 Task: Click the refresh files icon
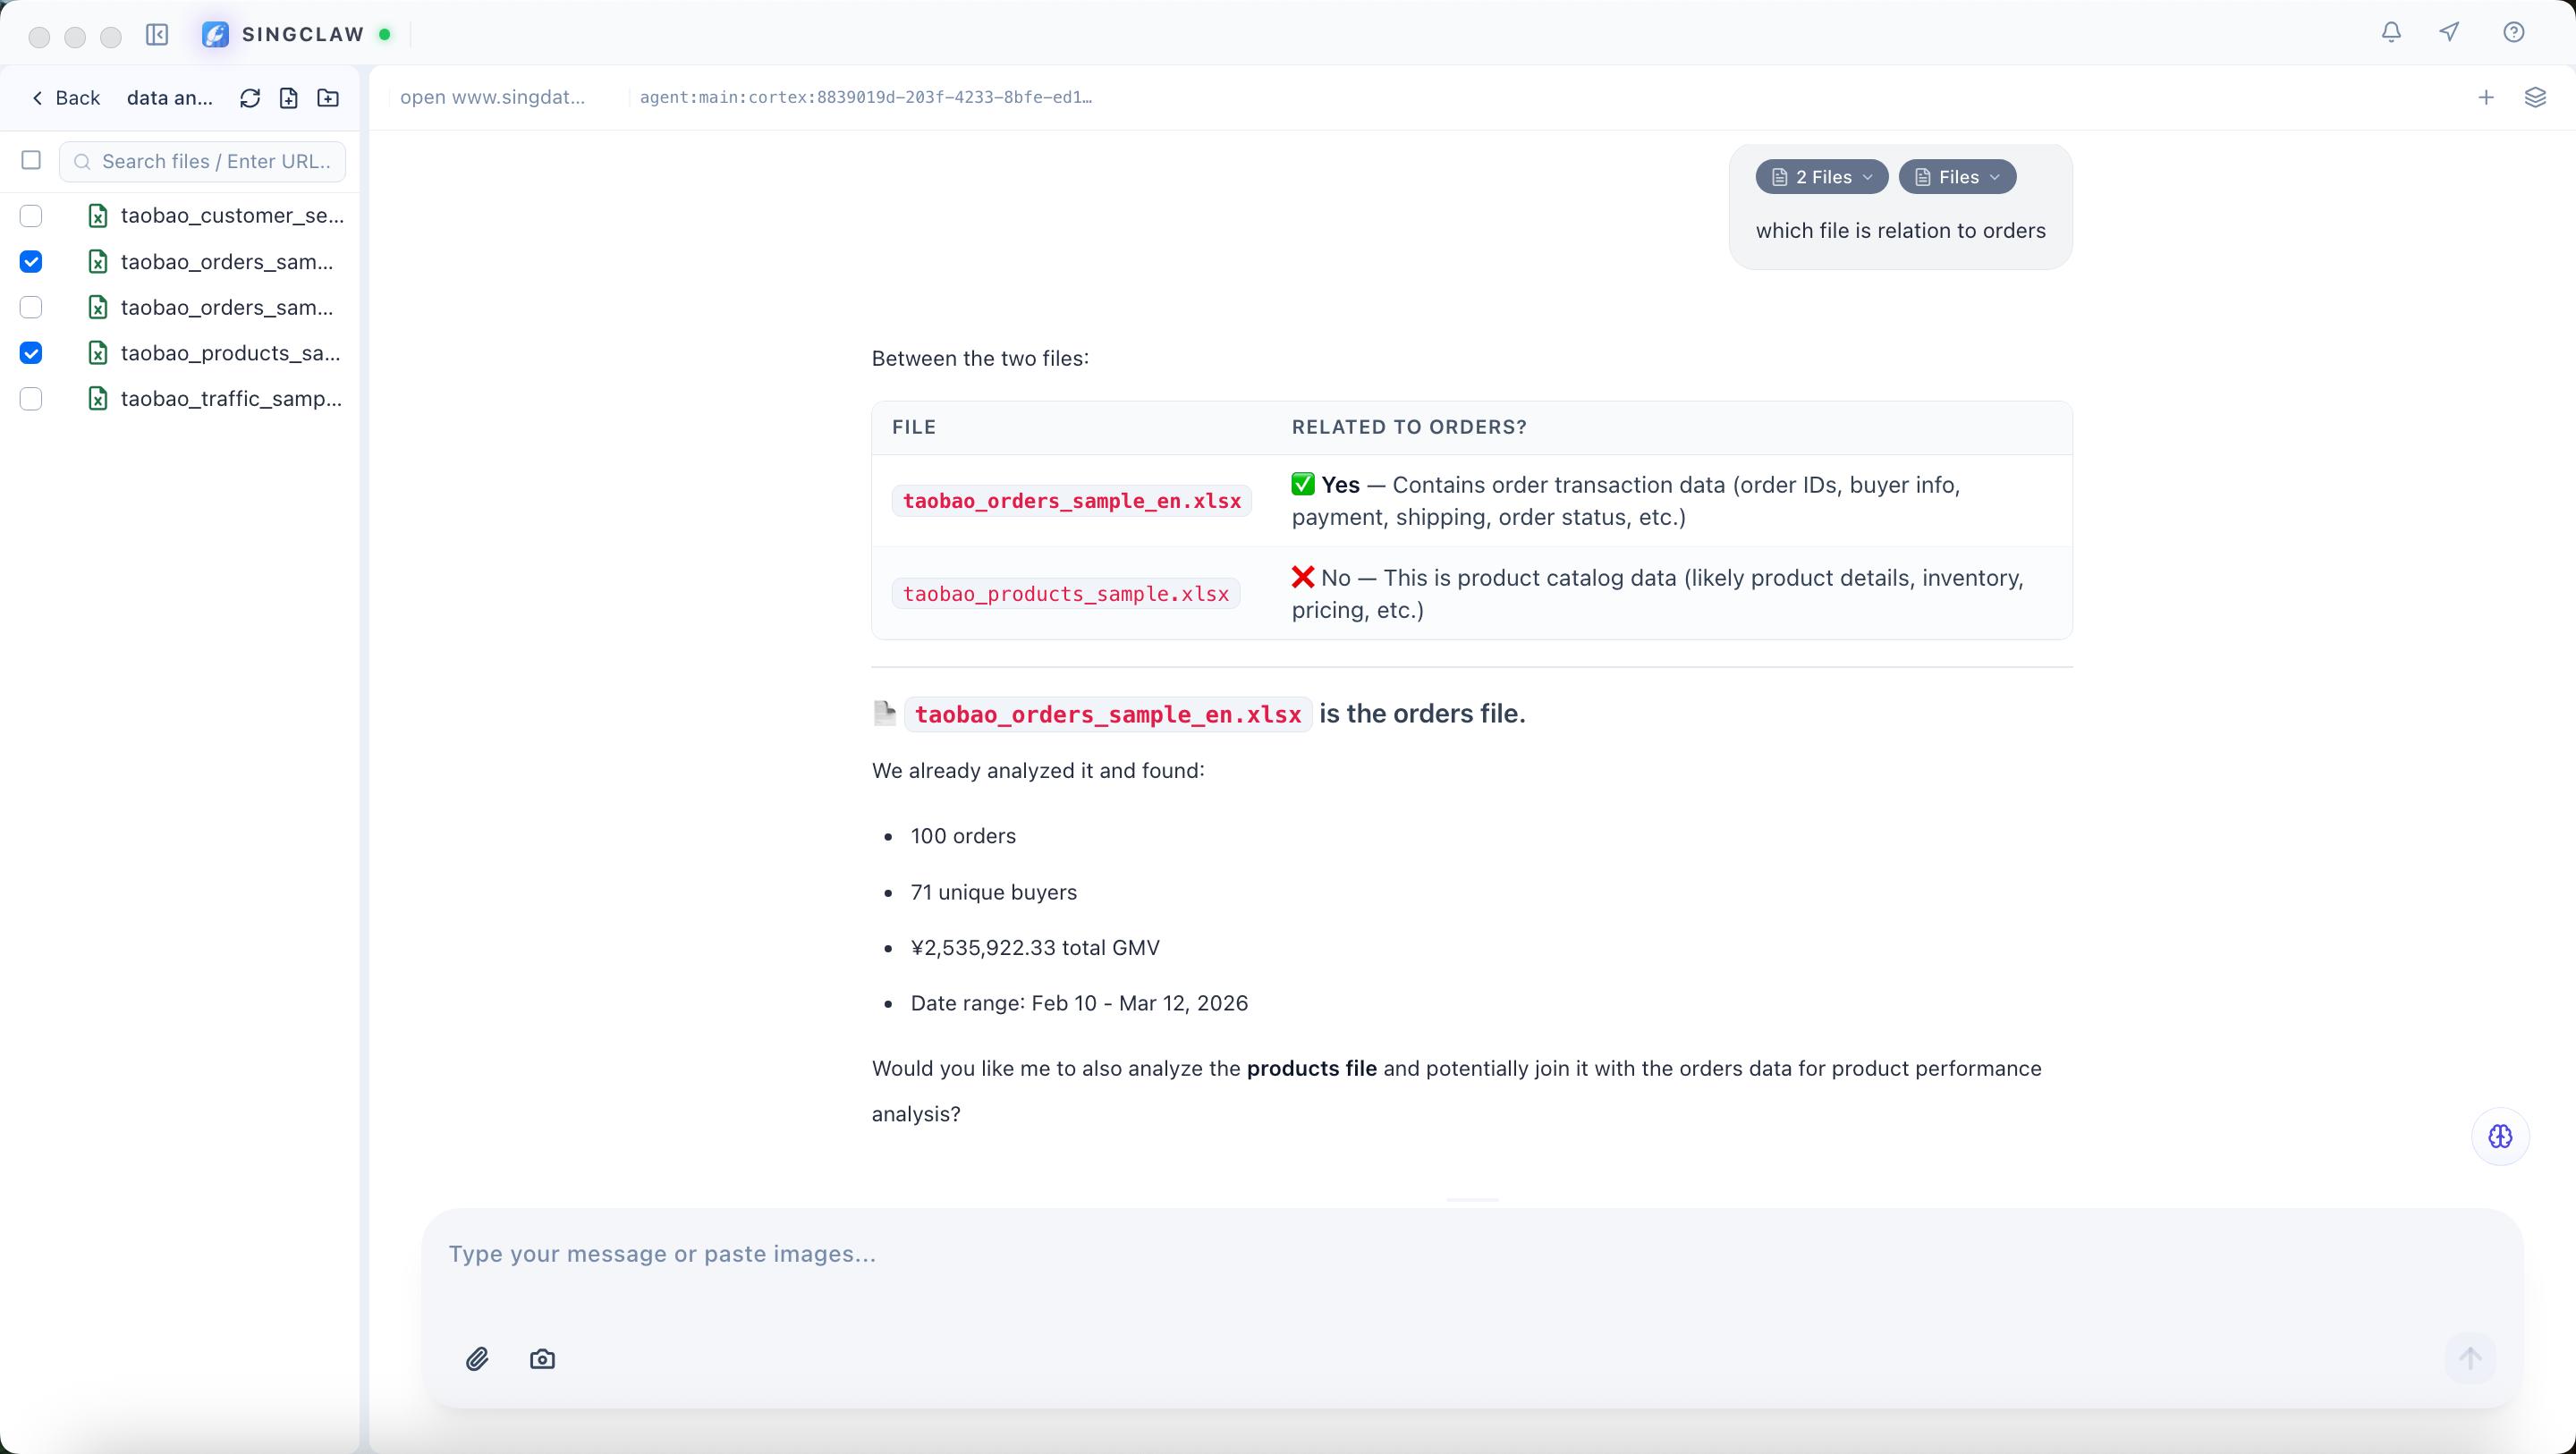click(250, 98)
